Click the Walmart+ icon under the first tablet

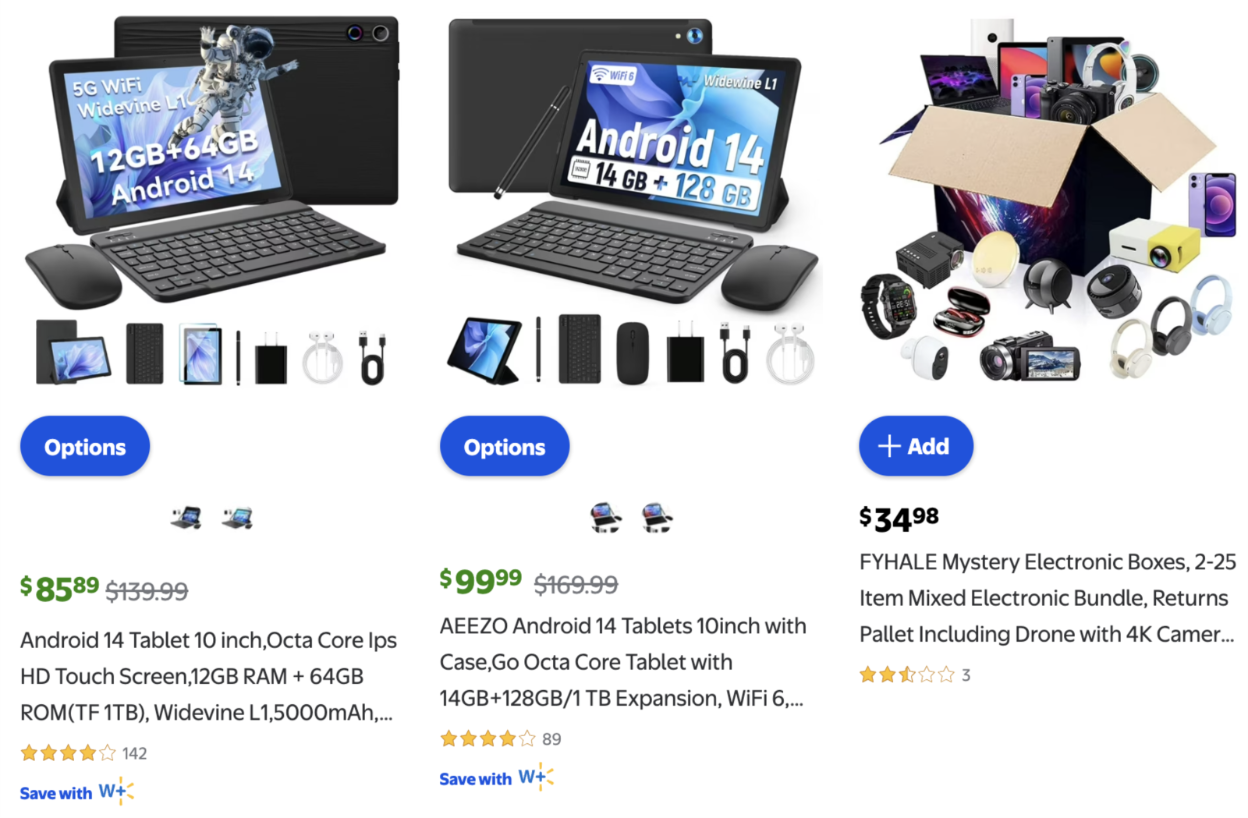point(116,792)
